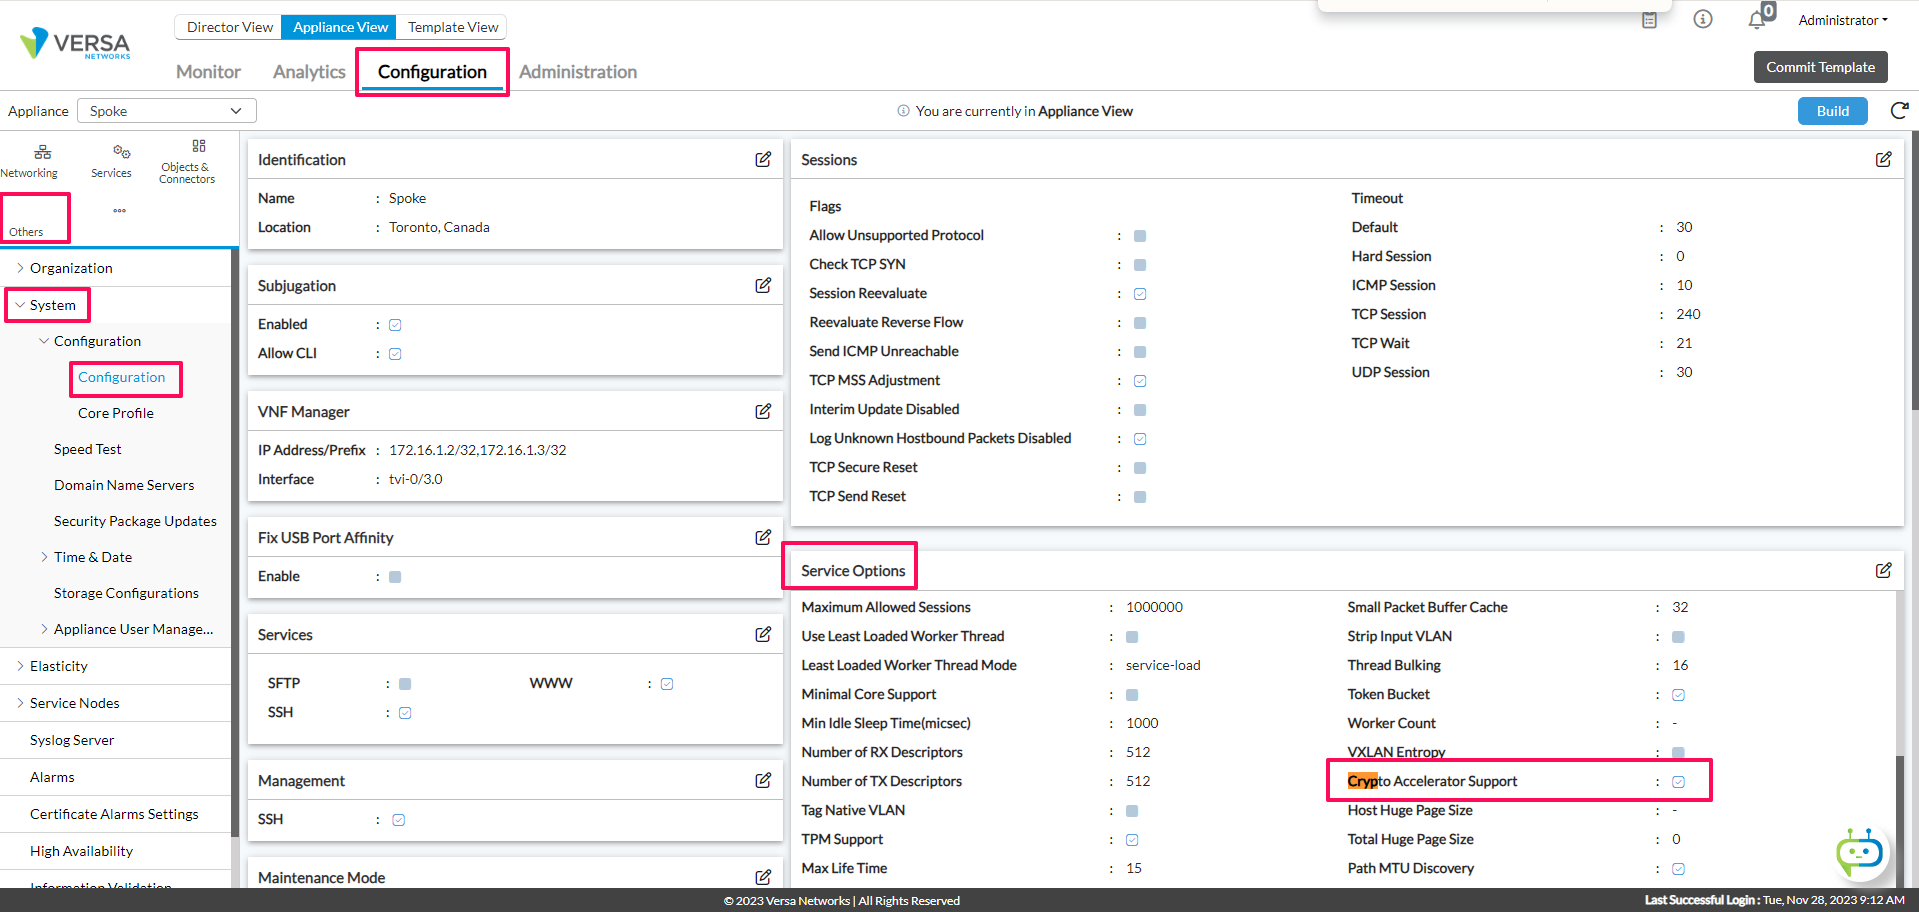Toggle the SFTP service checkbox
This screenshot has width=1919, height=912.
pos(405,684)
